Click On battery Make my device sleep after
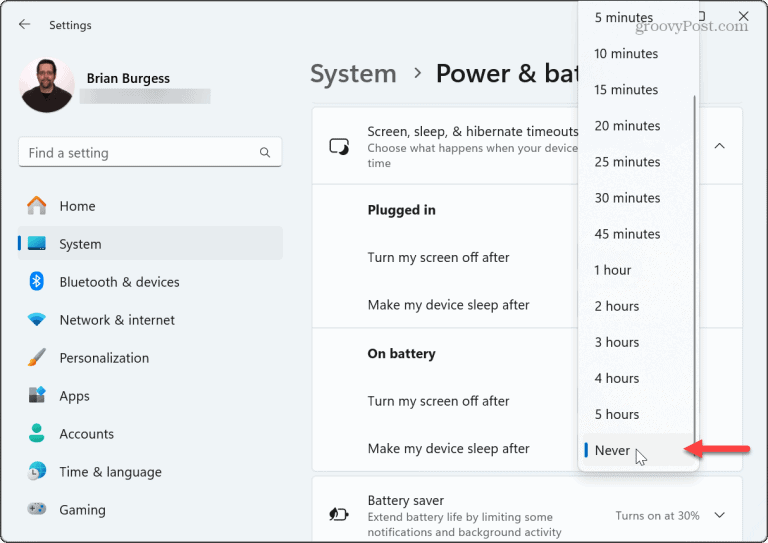 (x=449, y=449)
